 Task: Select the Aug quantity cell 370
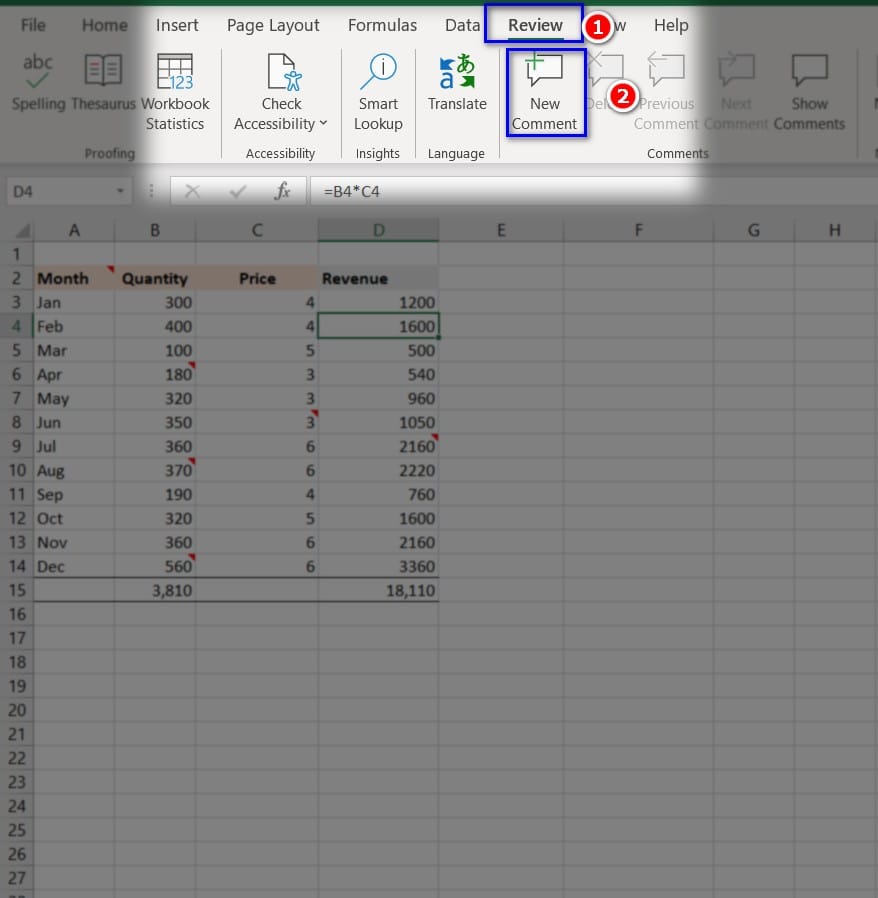pyautogui.click(x=155, y=470)
